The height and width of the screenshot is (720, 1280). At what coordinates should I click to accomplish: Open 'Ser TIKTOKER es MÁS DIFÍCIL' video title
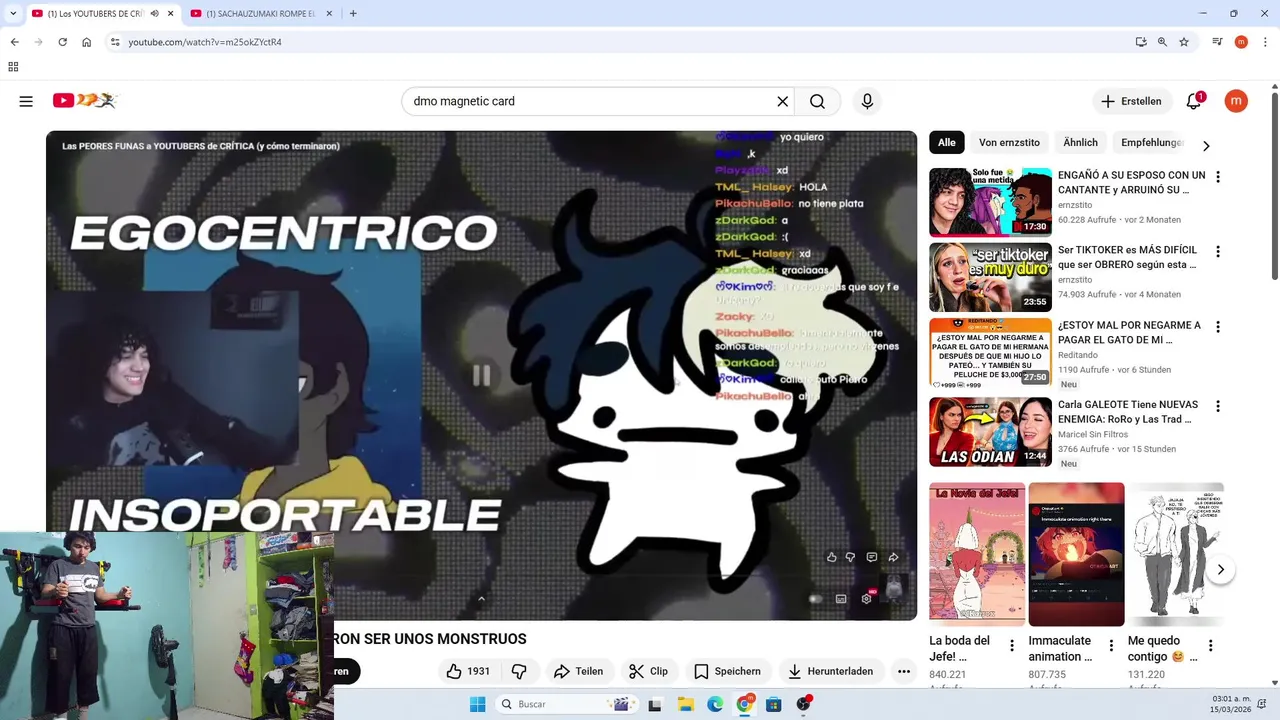1127,257
